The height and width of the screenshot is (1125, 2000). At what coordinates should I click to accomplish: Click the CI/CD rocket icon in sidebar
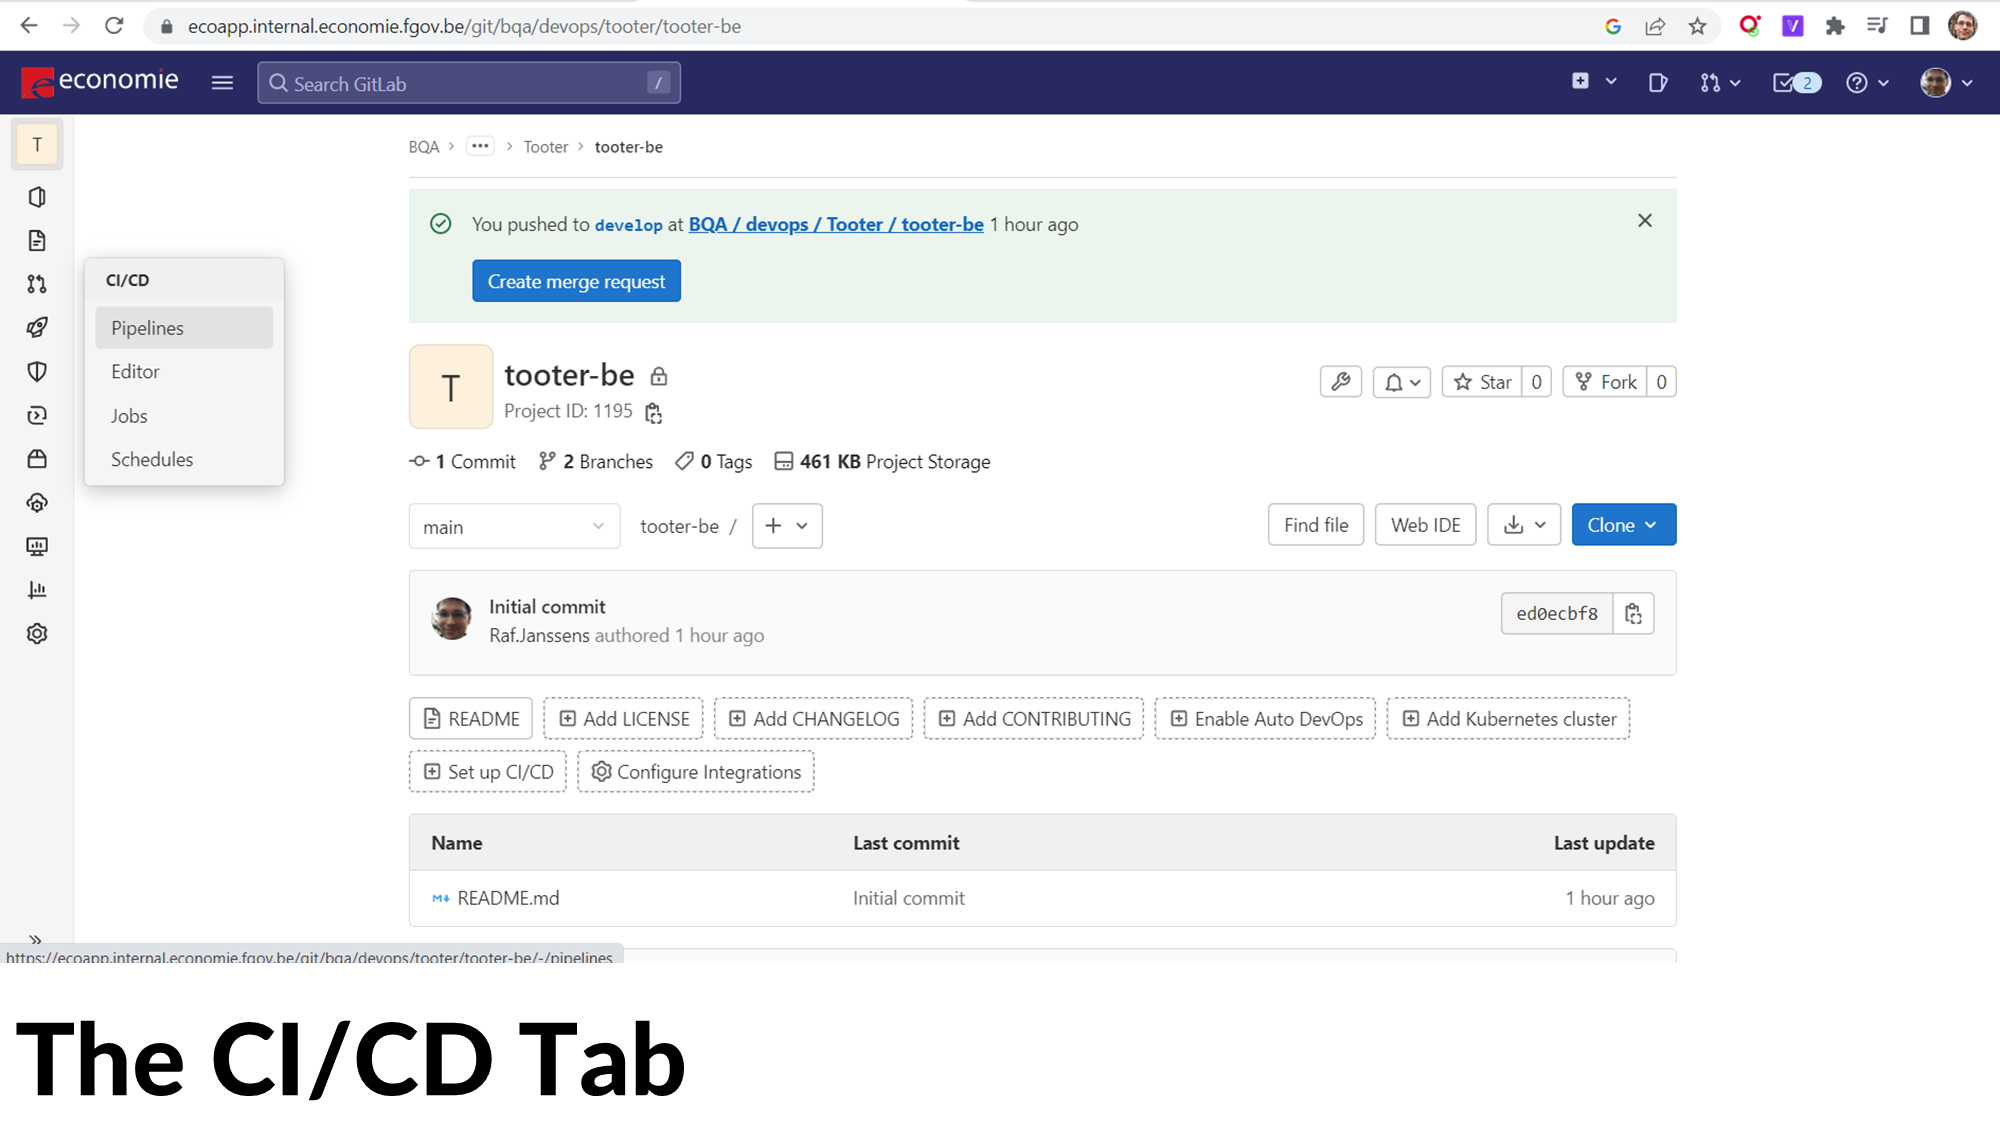coord(37,328)
